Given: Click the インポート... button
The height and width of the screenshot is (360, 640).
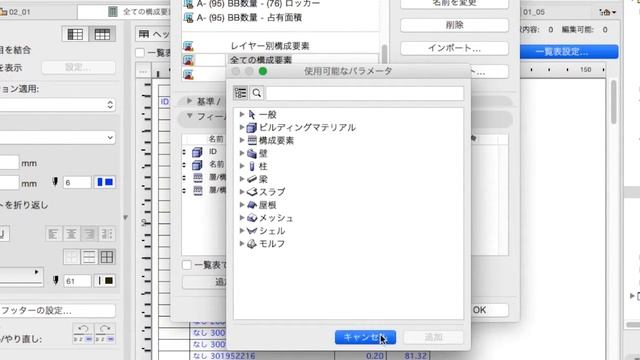Looking at the screenshot, I should (x=454, y=48).
